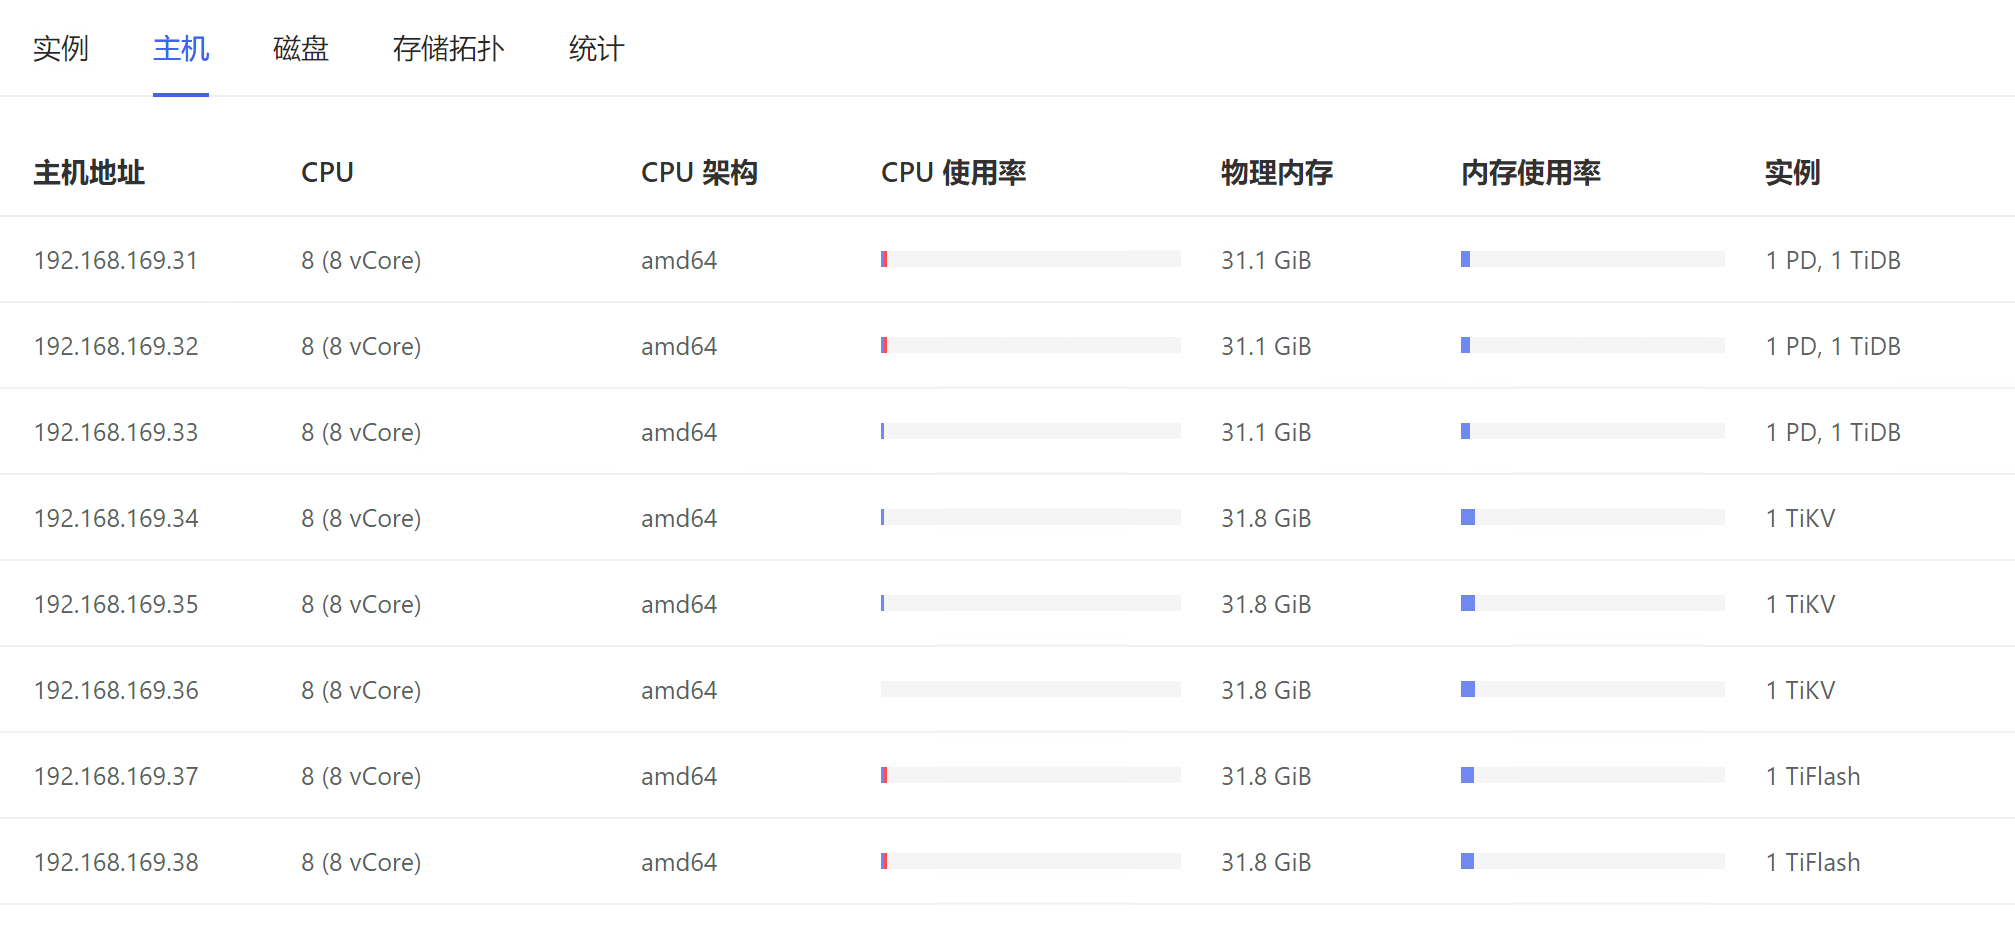Click the 物理内存 column header
Image resolution: width=2015 pixels, height=935 pixels.
(x=1276, y=172)
